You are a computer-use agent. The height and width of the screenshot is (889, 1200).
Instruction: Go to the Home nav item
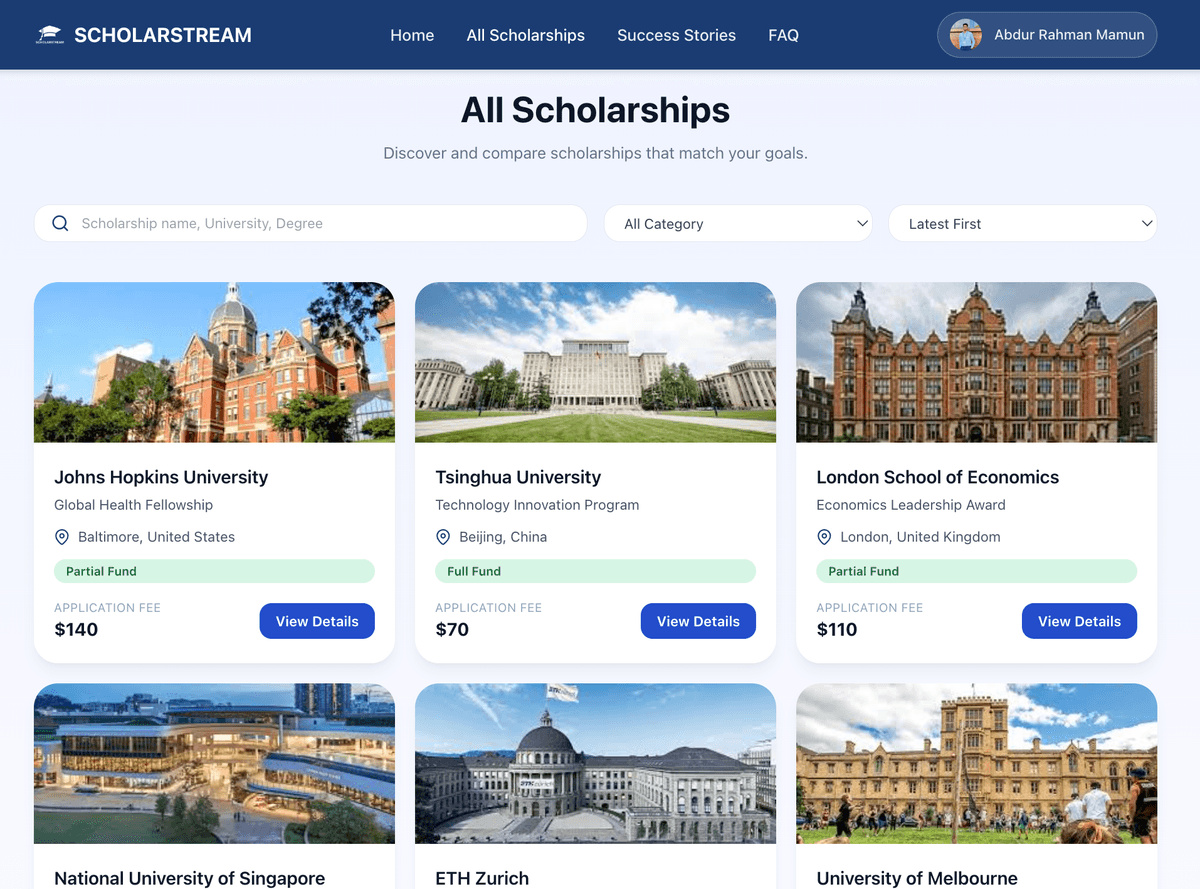point(412,35)
